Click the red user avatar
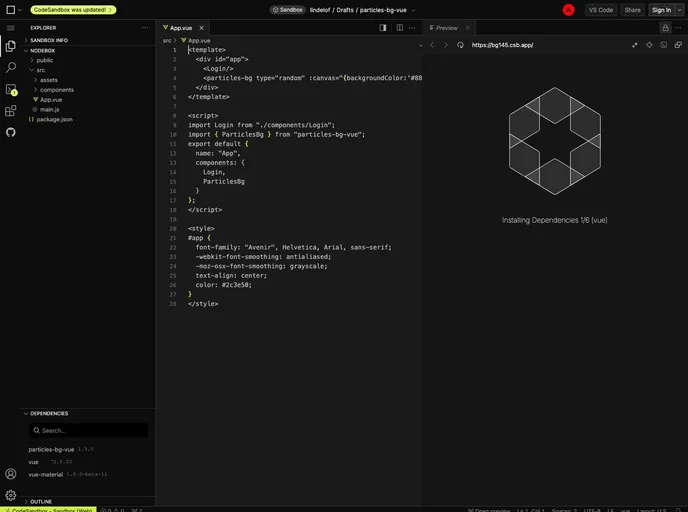Screen dimensions: 688x512 pyautogui.click(x=568, y=10)
